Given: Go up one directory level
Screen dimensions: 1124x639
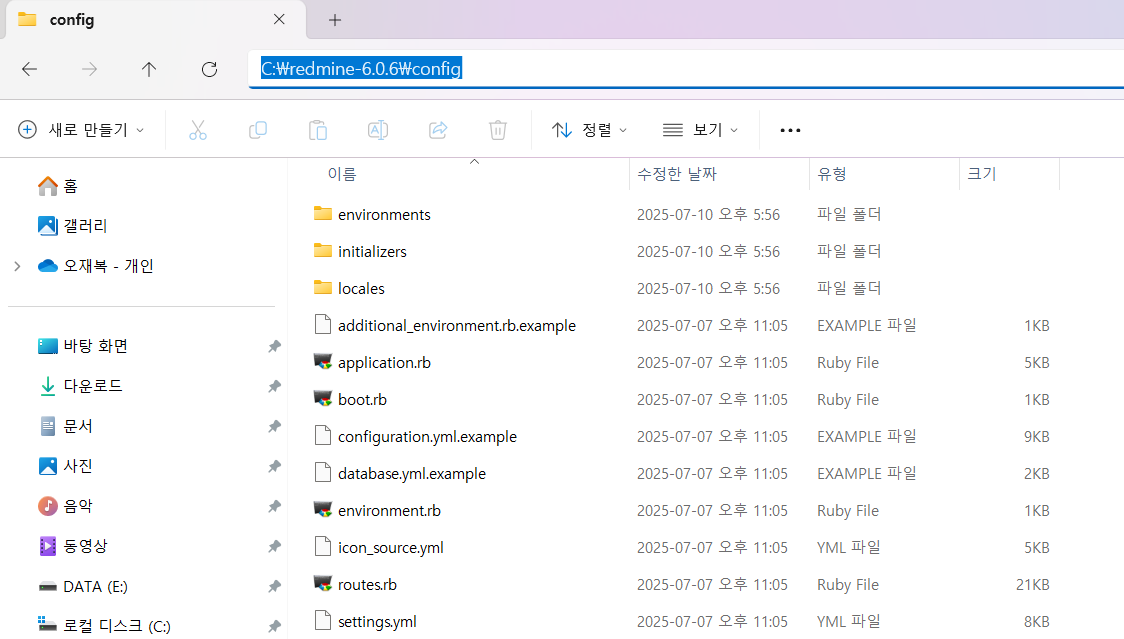Looking at the screenshot, I should pyautogui.click(x=149, y=69).
